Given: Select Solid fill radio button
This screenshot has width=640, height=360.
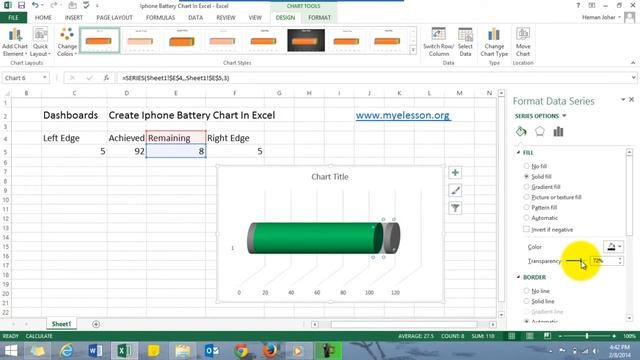Looking at the screenshot, I should point(527,176).
